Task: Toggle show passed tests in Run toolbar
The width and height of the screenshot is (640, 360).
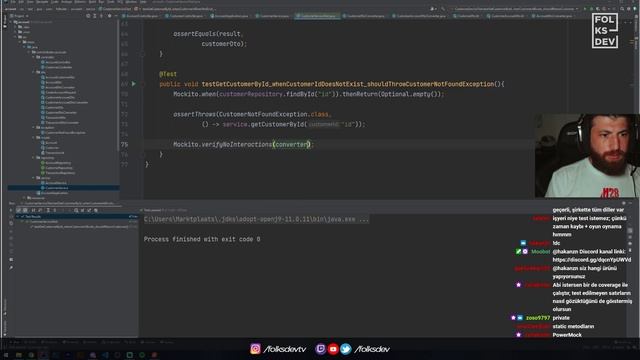Action: (19, 210)
